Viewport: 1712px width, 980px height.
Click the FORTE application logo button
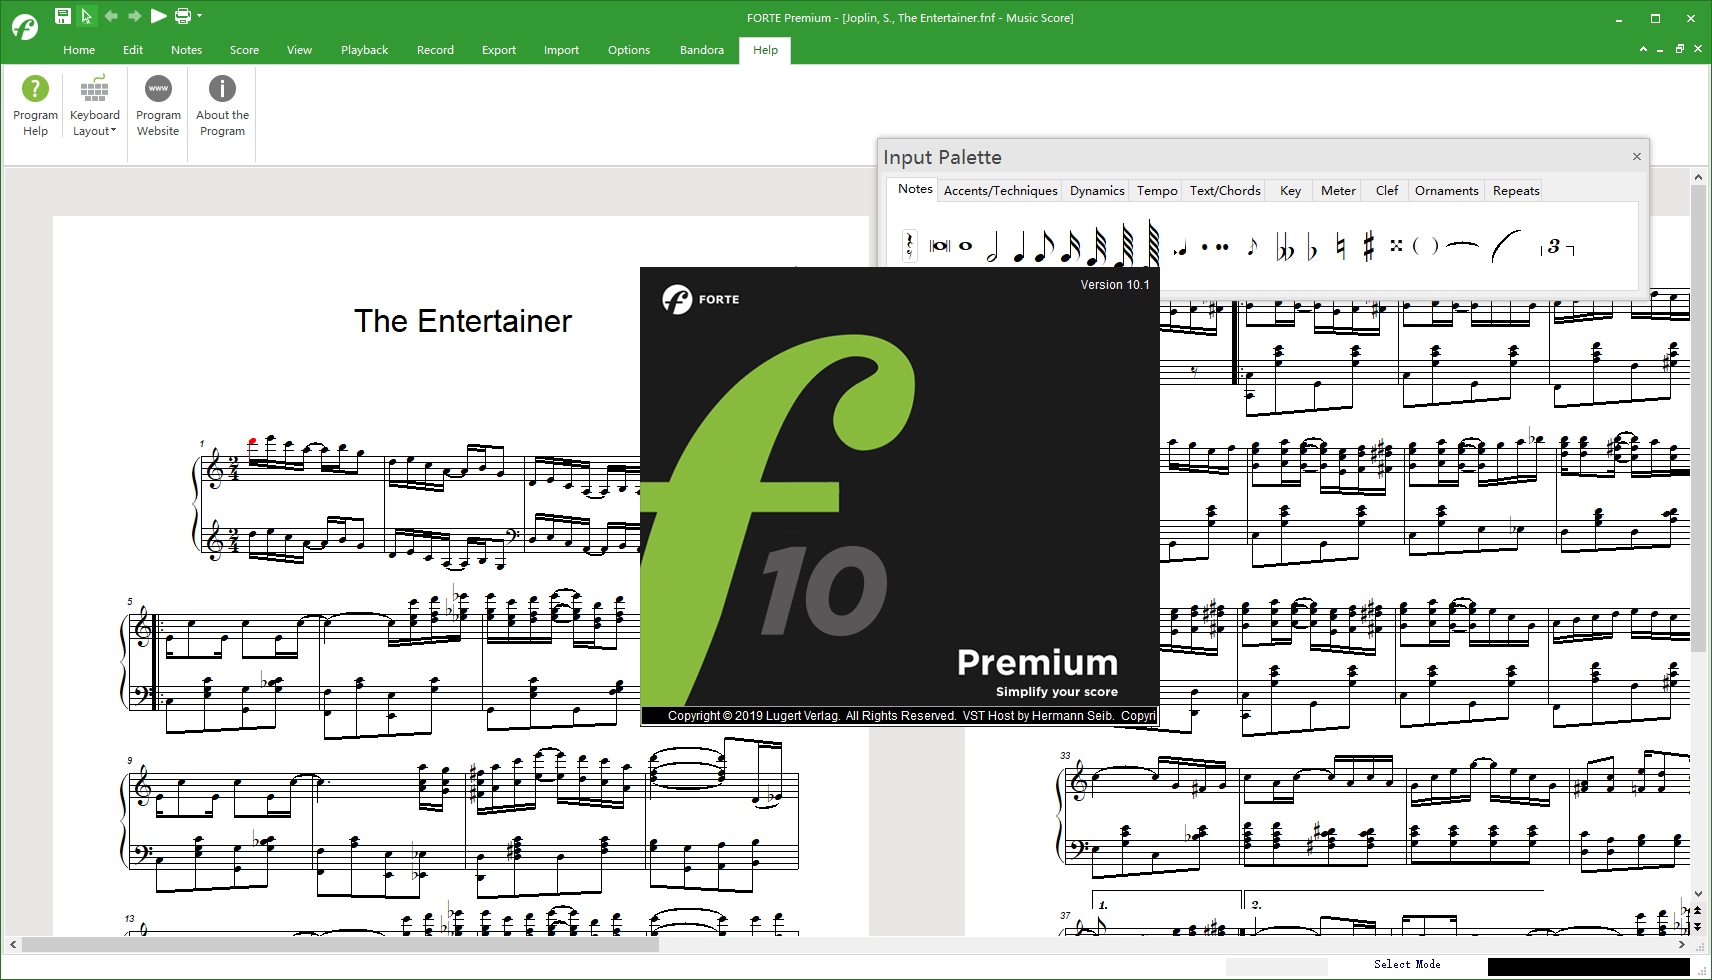pyautogui.click(x=25, y=26)
